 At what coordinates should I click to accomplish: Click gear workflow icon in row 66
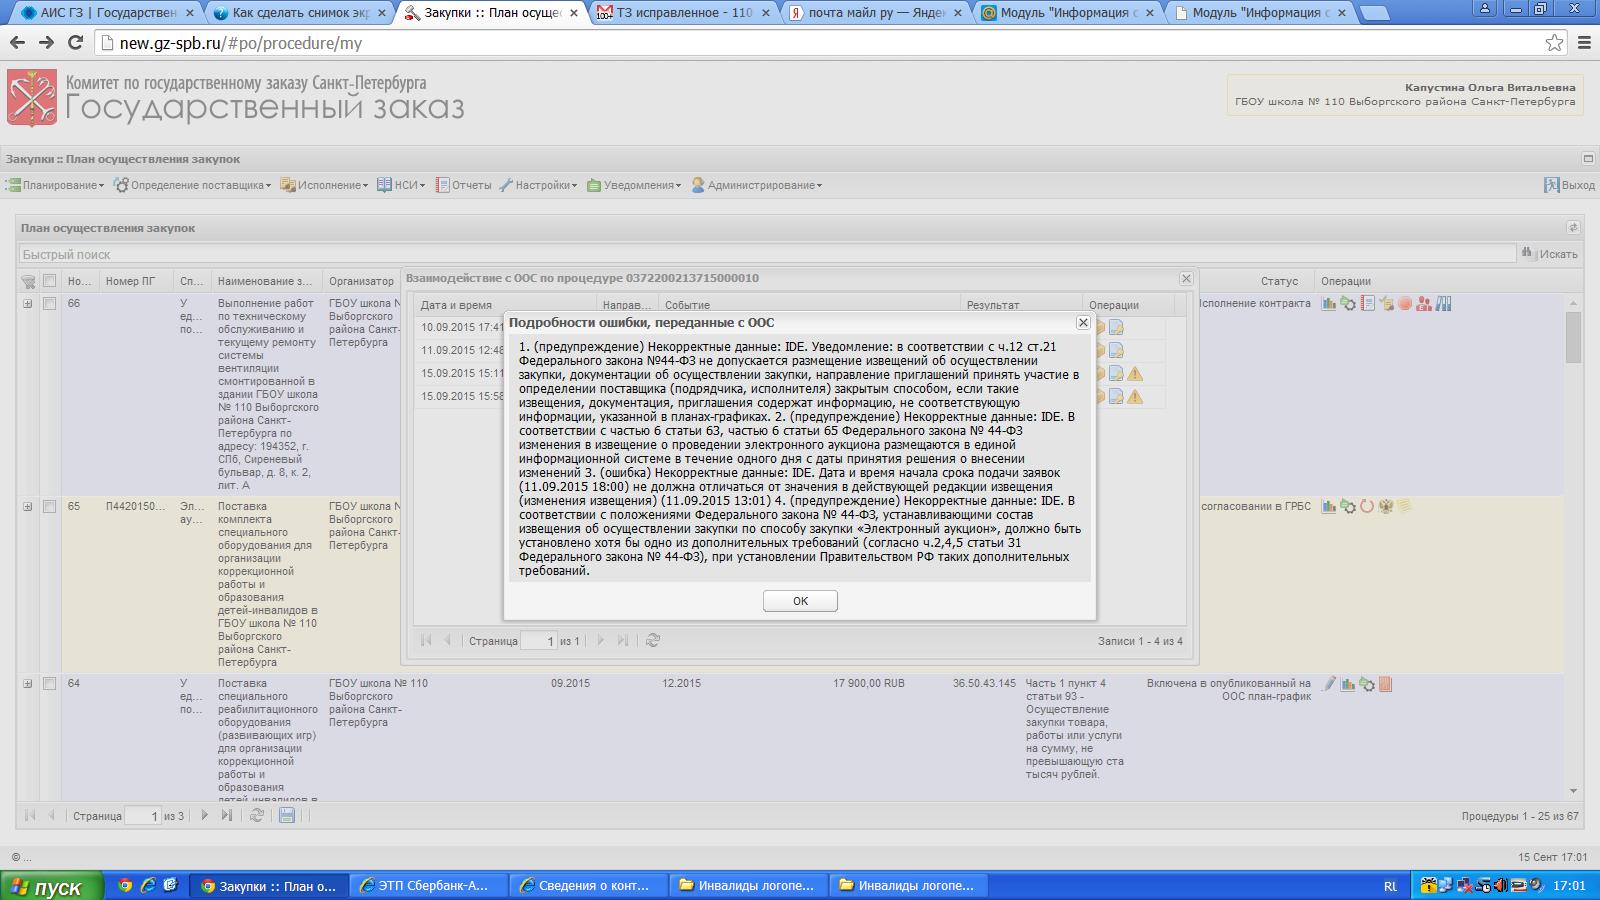pos(1348,304)
